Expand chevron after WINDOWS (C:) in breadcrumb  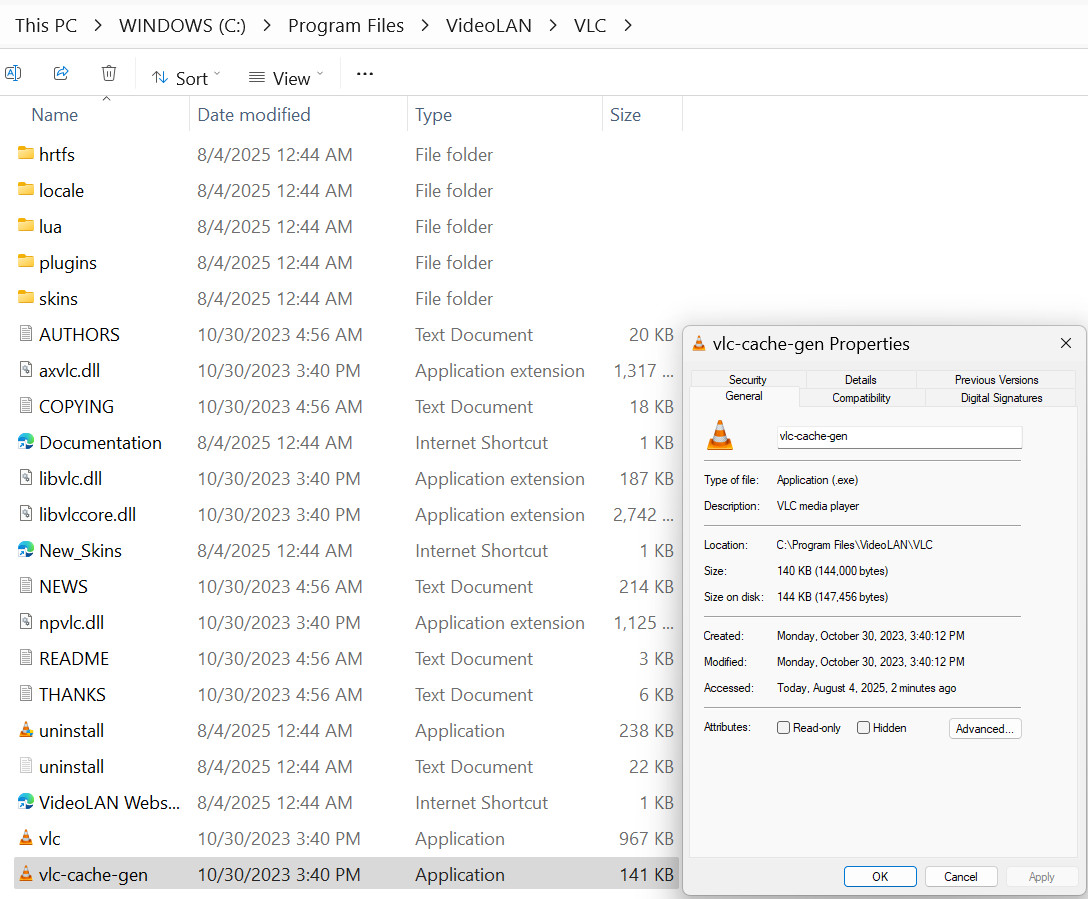[x=267, y=26]
